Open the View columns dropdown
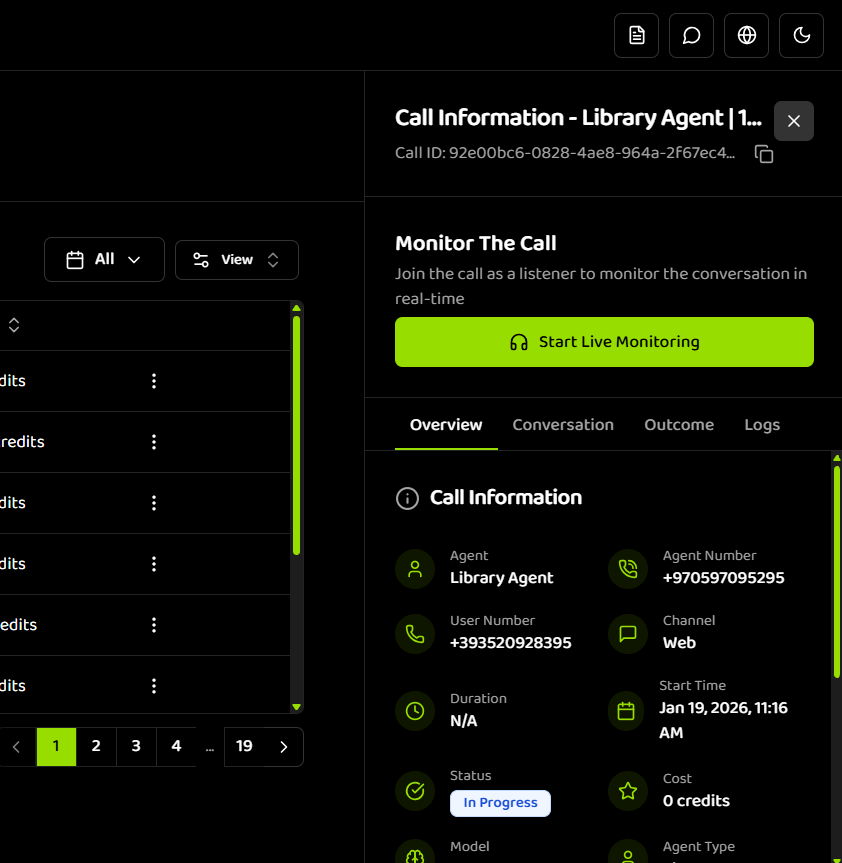This screenshot has width=842, height=863. pos(236,259)
